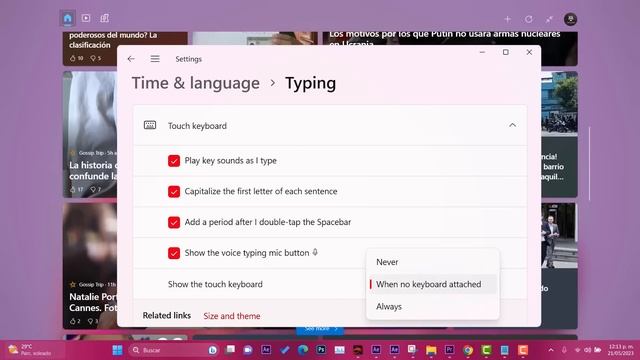Collapse the widgets board to half view

pos(549,19)
